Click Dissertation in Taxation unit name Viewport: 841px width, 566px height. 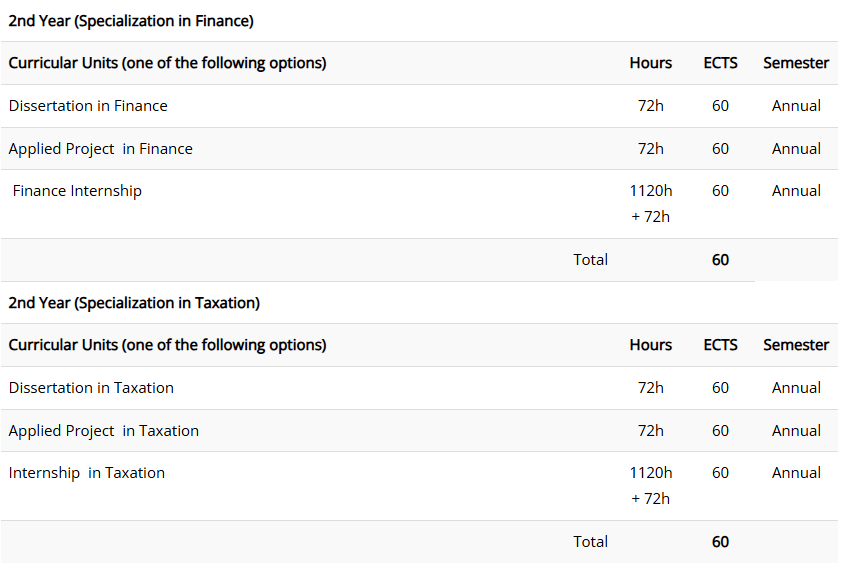point(91,388)
